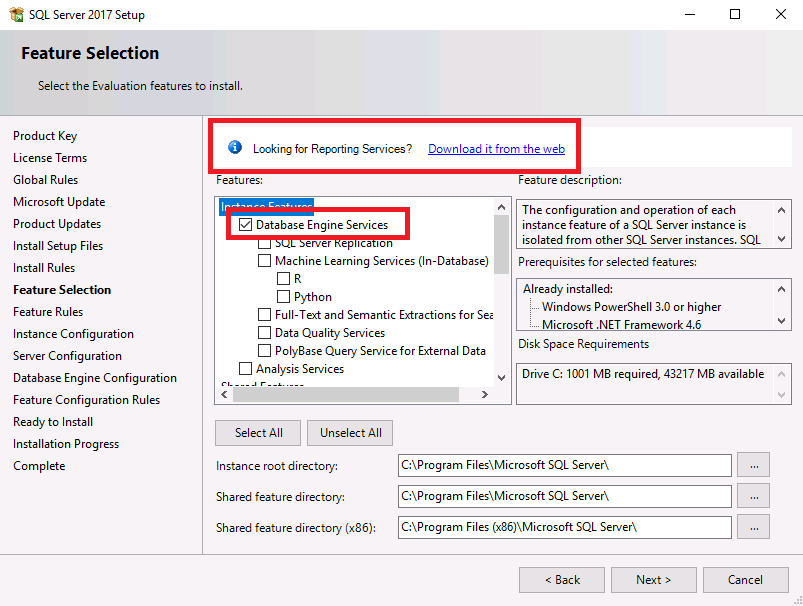This screenshot has height=606, width=803.
Task: Click Windows PowerShell 3.0 or higher entry
Action: click(x=631, y=307)
